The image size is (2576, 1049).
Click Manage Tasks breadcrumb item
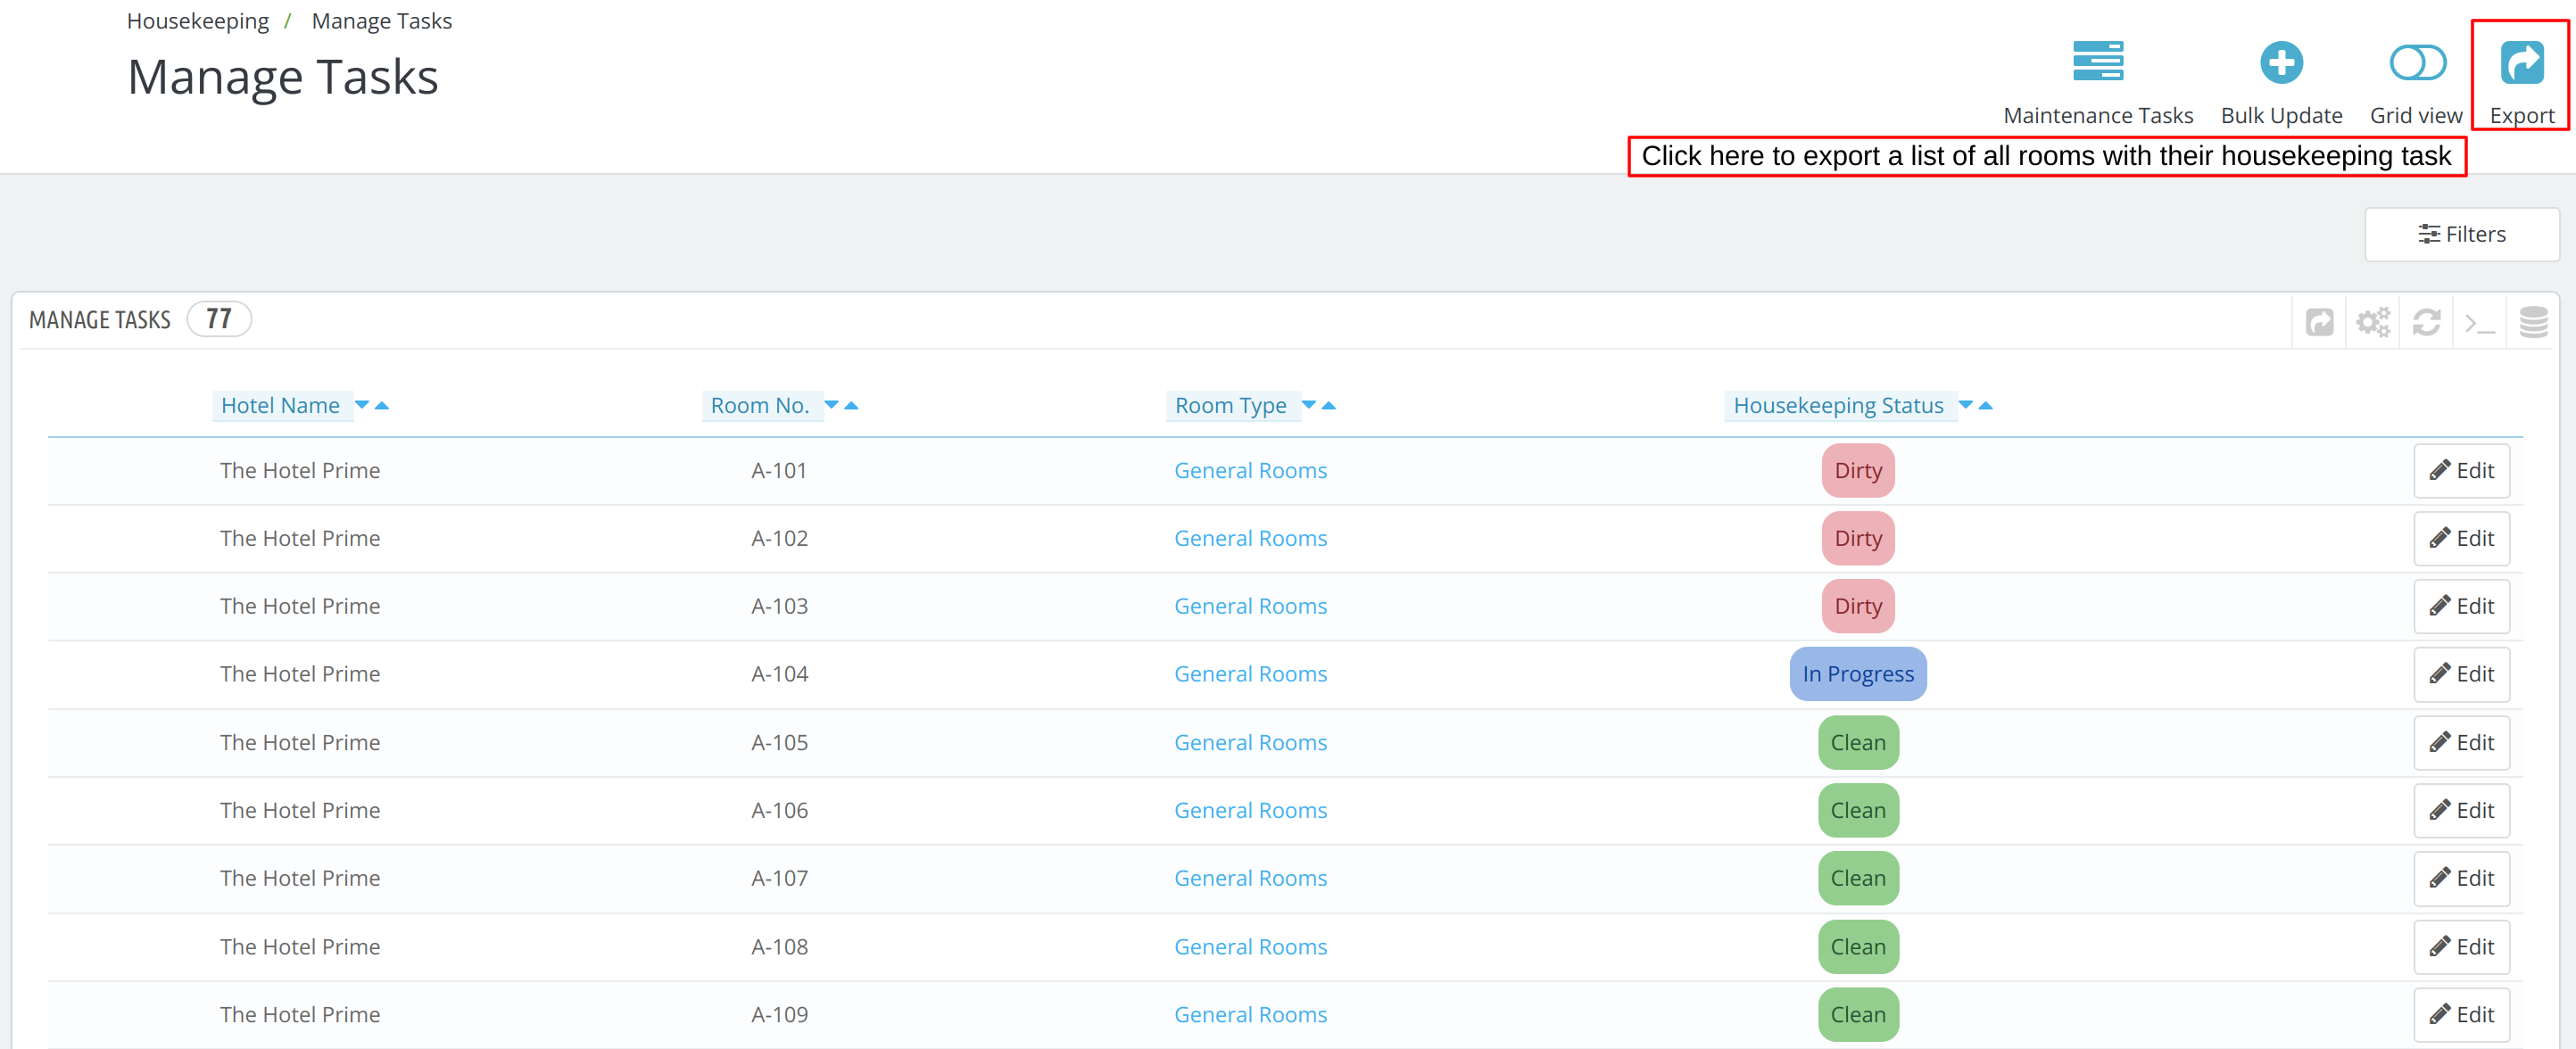(381, 21)
